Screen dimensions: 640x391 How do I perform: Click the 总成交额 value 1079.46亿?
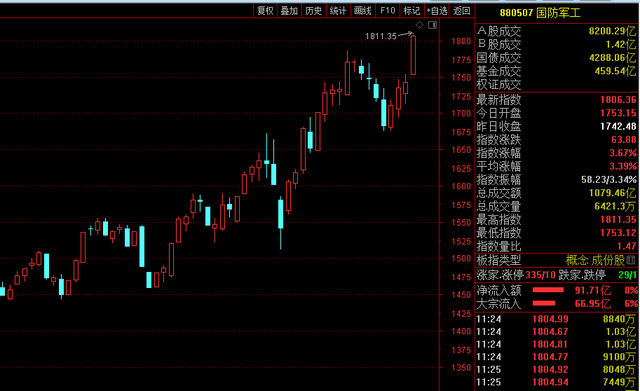pos(612,193)
